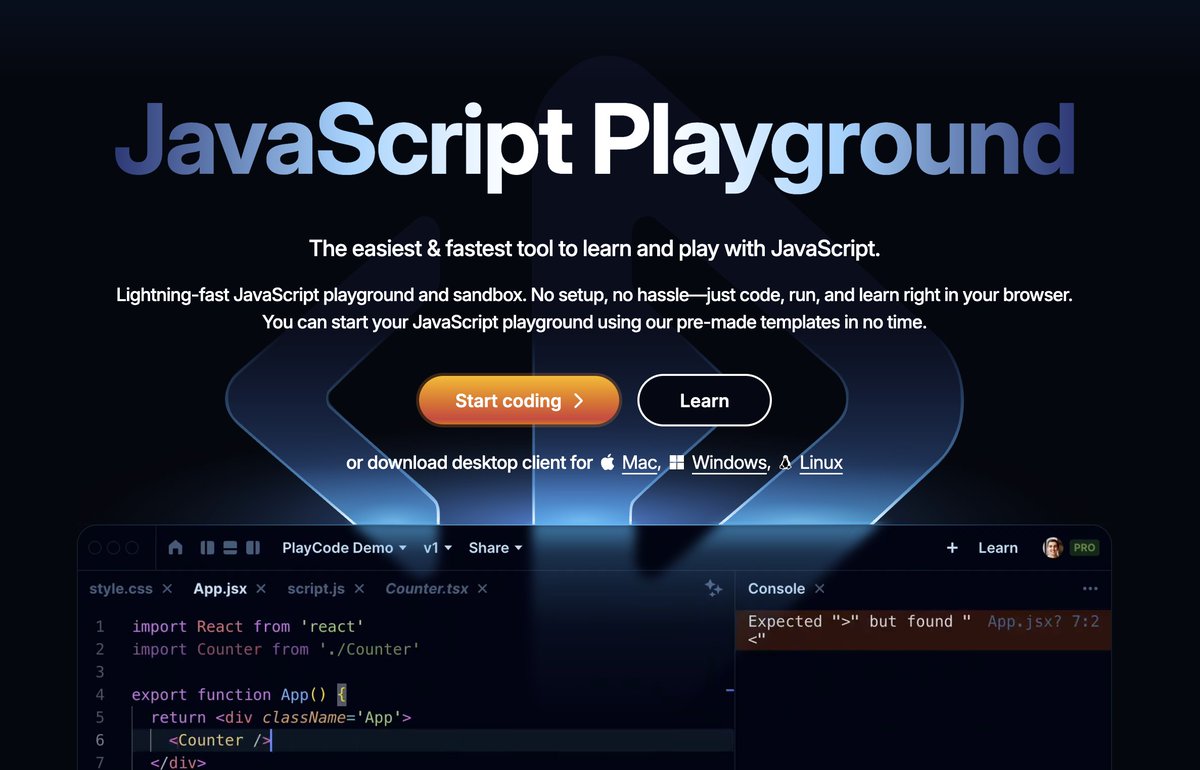Screen dimensions: 1200x770
Task: Switch to the script.js tab
Action: pos(316,589)
